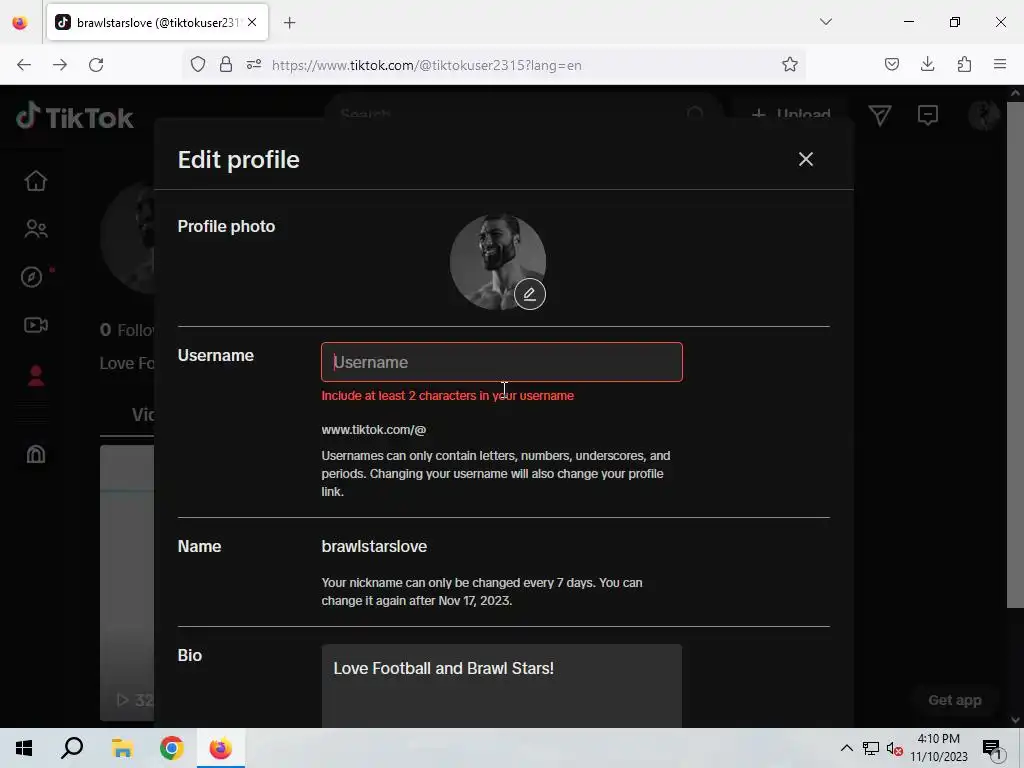Click the TikTok logo
The height and width of the screenshot is (768, 1024).
pos(75,117)
